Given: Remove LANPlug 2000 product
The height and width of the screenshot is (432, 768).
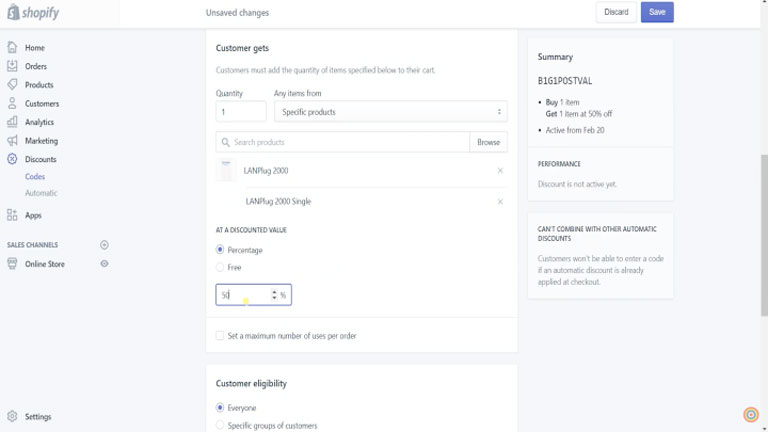Looking at the screenshot, I should [x=500, y=170].
